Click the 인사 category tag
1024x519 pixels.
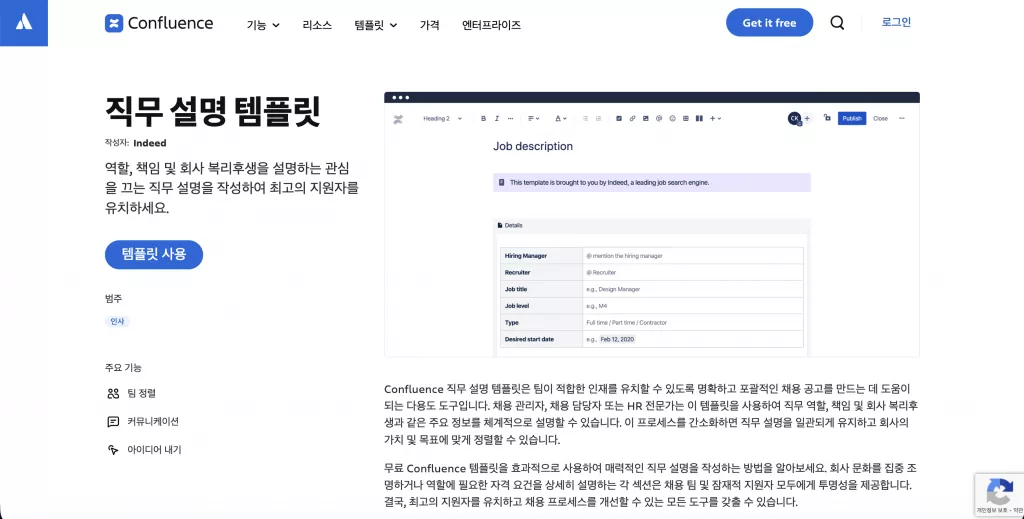click(x=117, y=321)
